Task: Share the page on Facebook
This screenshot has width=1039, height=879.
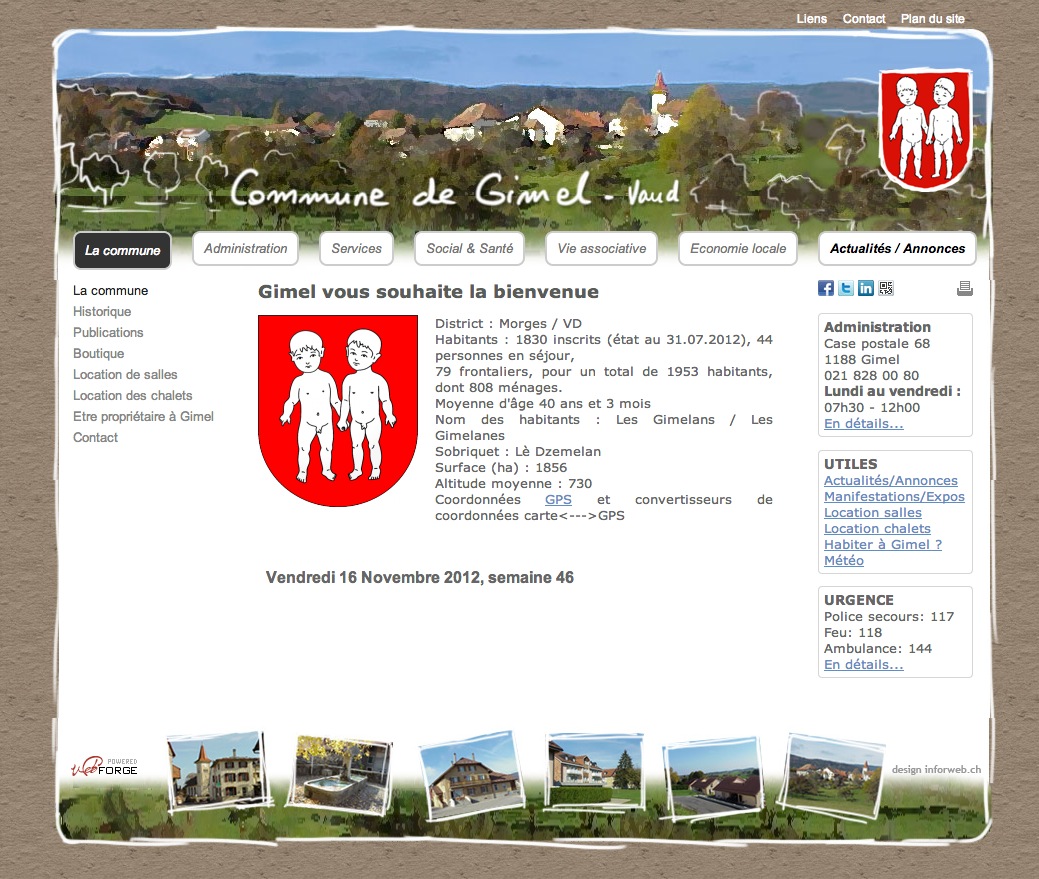Action: (824, 287)
